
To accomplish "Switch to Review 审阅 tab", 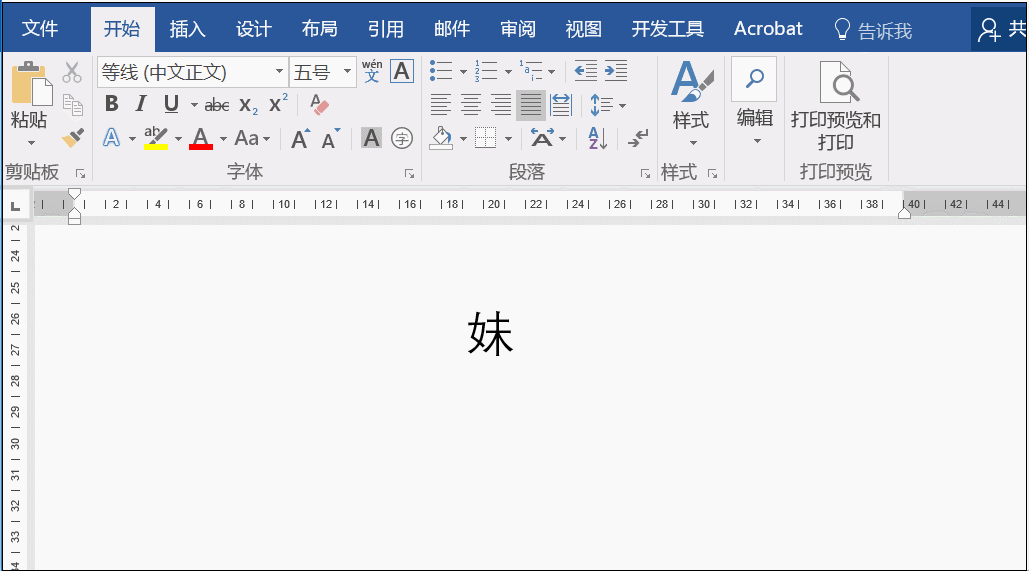I will (x=518, y=29).
